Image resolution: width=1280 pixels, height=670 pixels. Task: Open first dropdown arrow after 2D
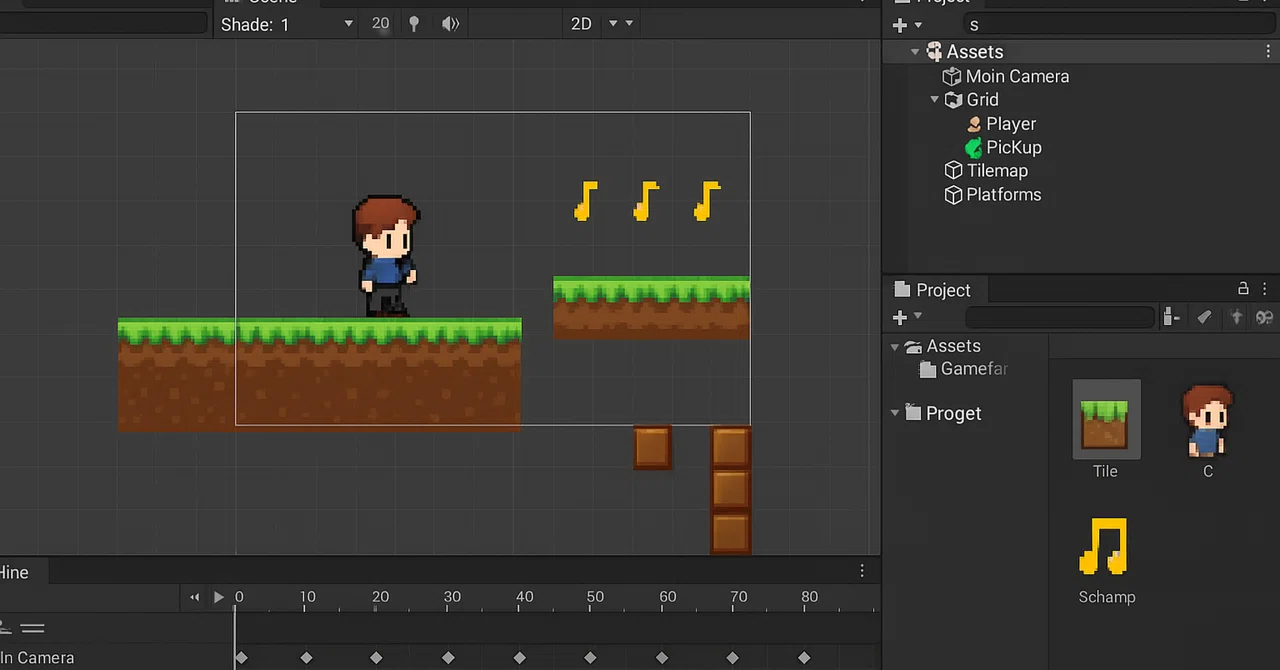[x=613, y=24]
